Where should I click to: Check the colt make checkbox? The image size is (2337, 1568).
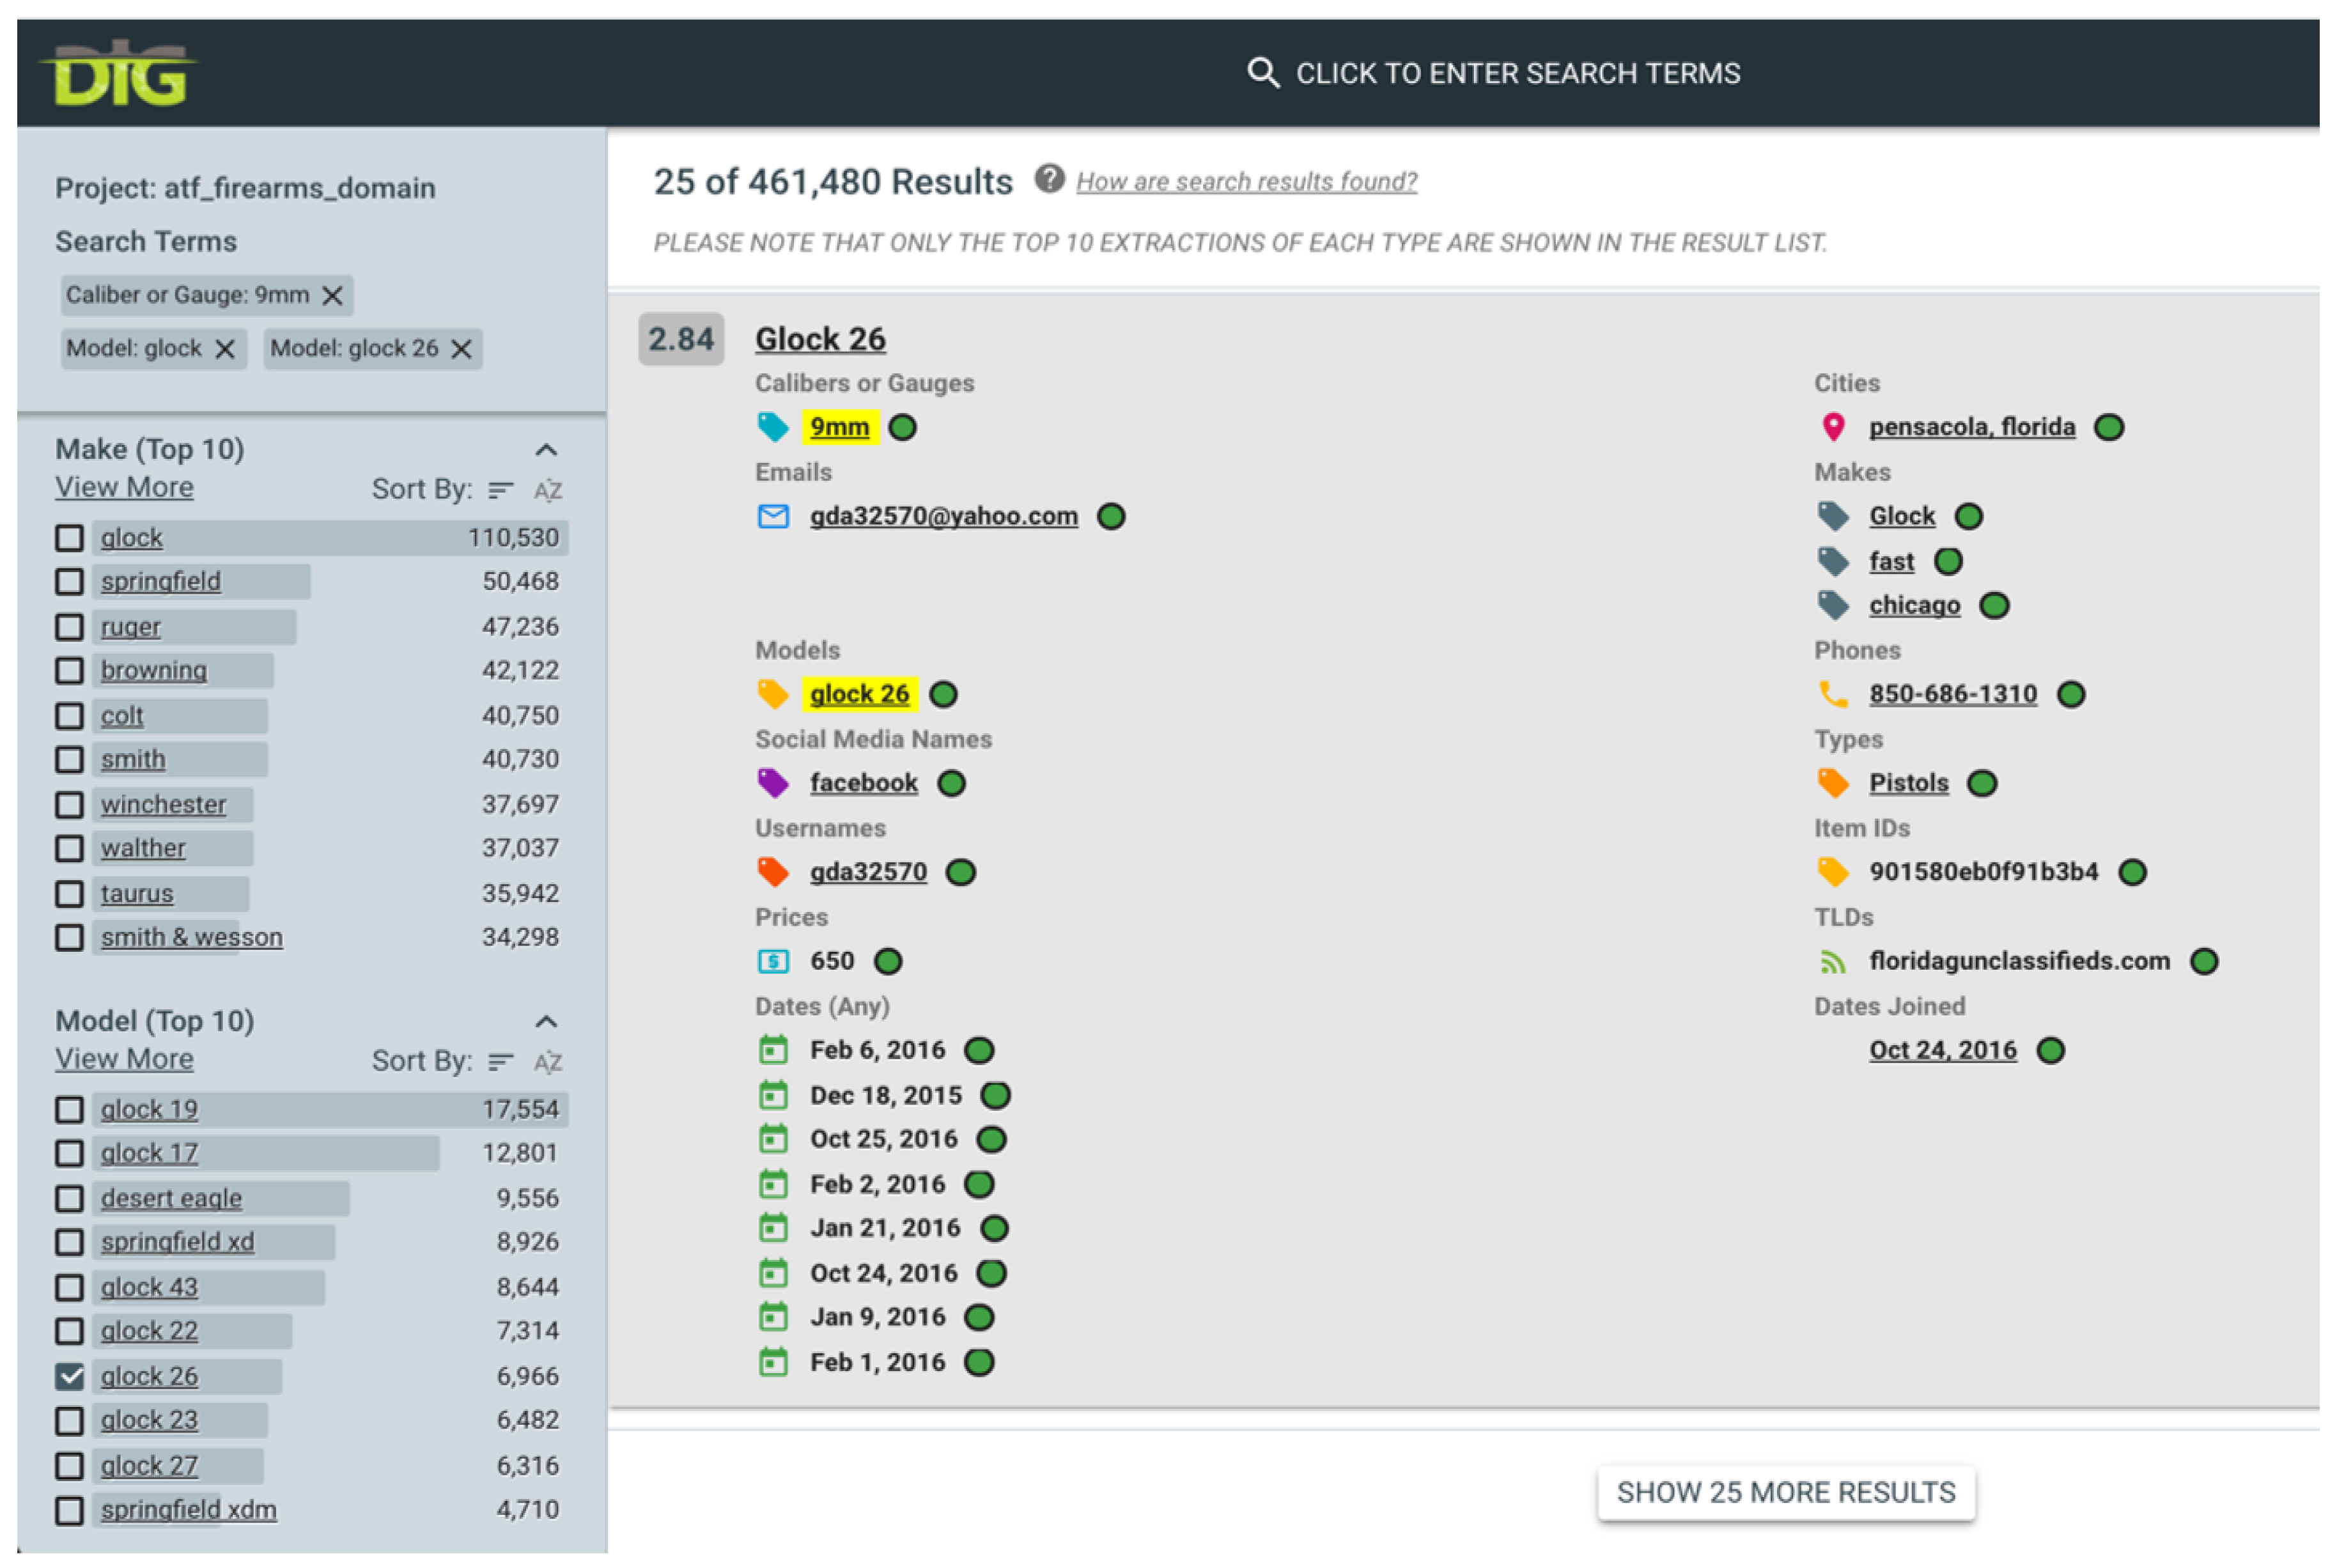pyautogui.click(x=69, y=716)
